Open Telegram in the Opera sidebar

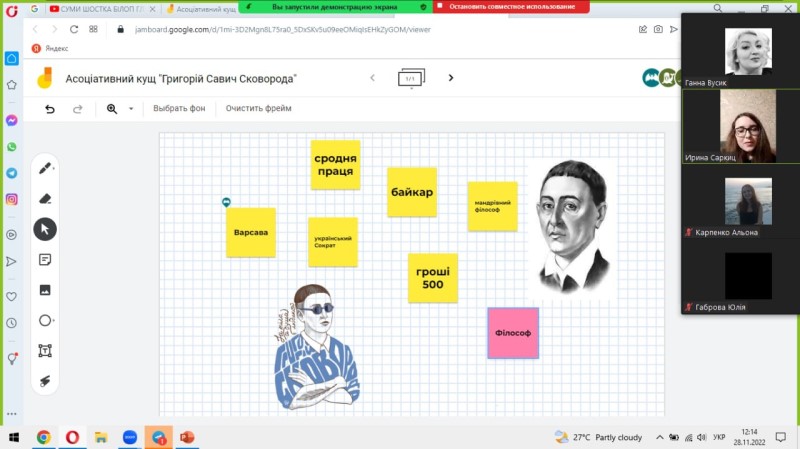[x=12, y=173]
